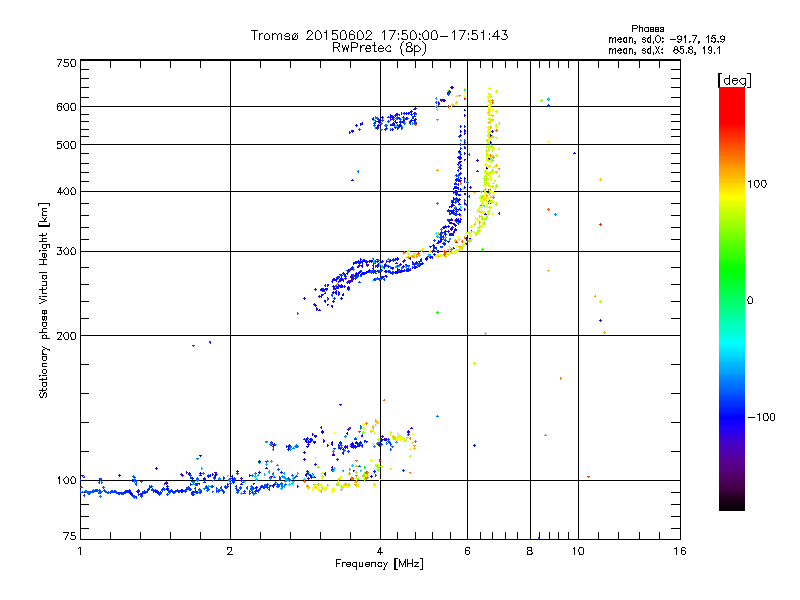Viewport: 800px width, 600px height.
Task: Click the x-axis '10' tick label
Action: 578,551
